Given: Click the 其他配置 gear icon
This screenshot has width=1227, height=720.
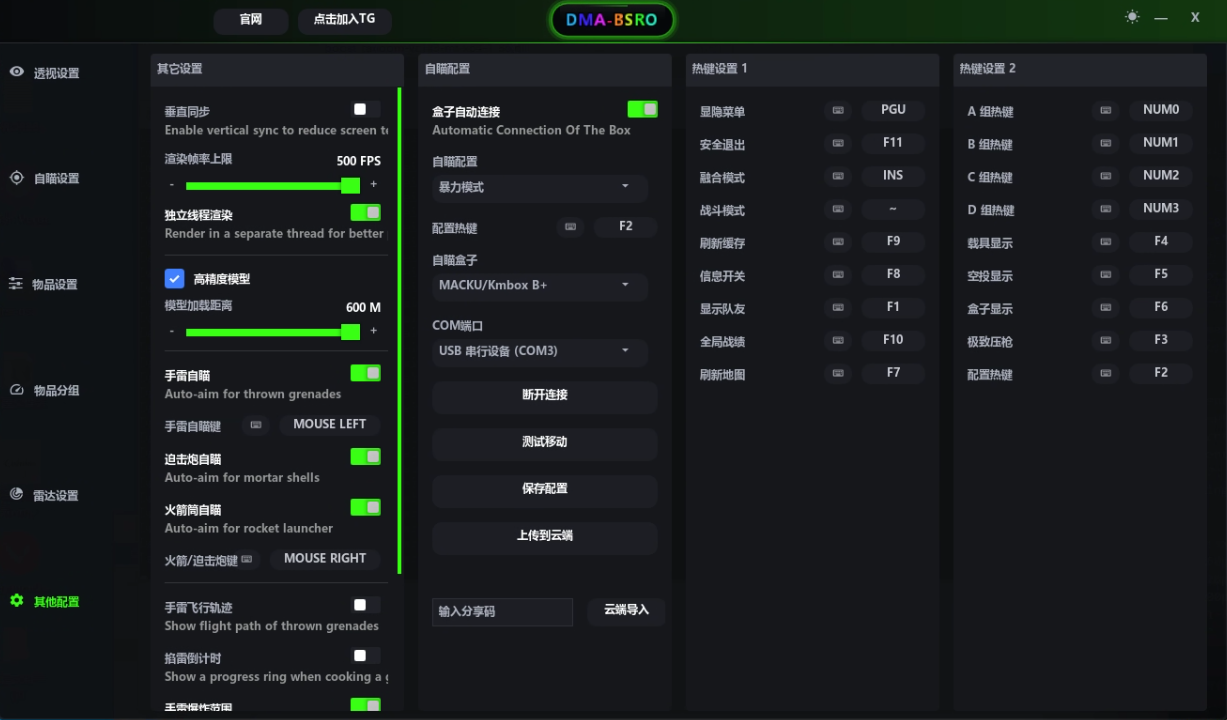Looking at the screenshot, I should 17,601.
